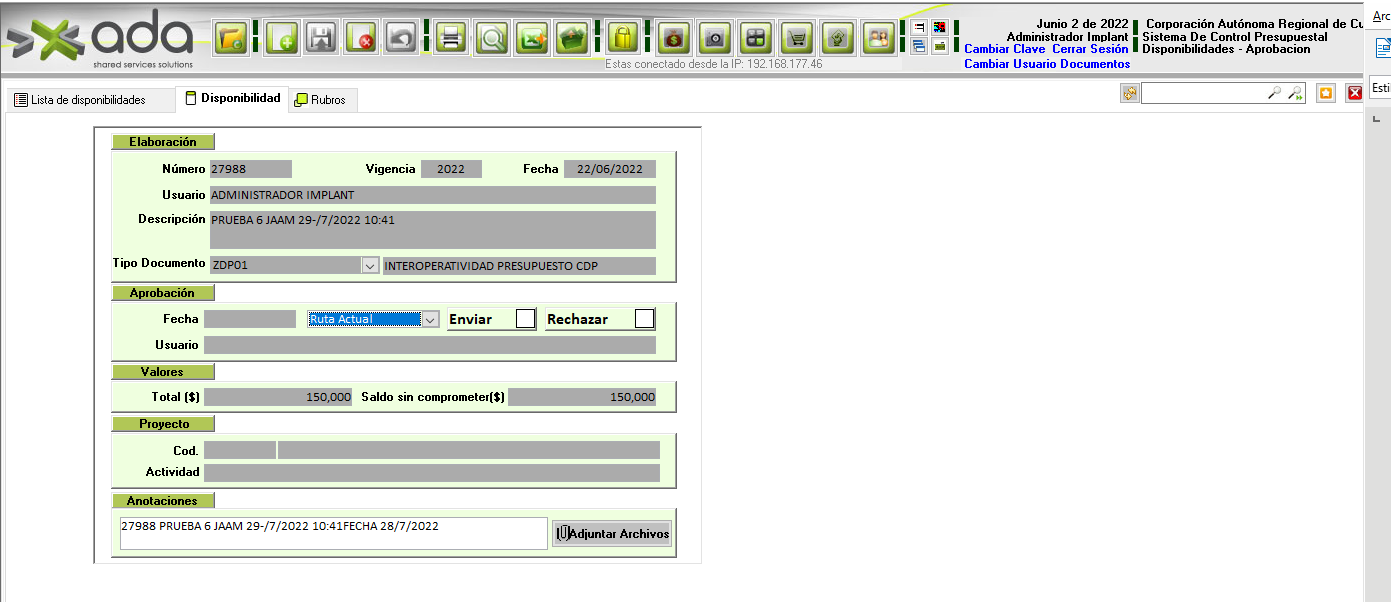The image size is (1391, 602).
Task: Export to Excel icon
Action: (x=532, y=39)
